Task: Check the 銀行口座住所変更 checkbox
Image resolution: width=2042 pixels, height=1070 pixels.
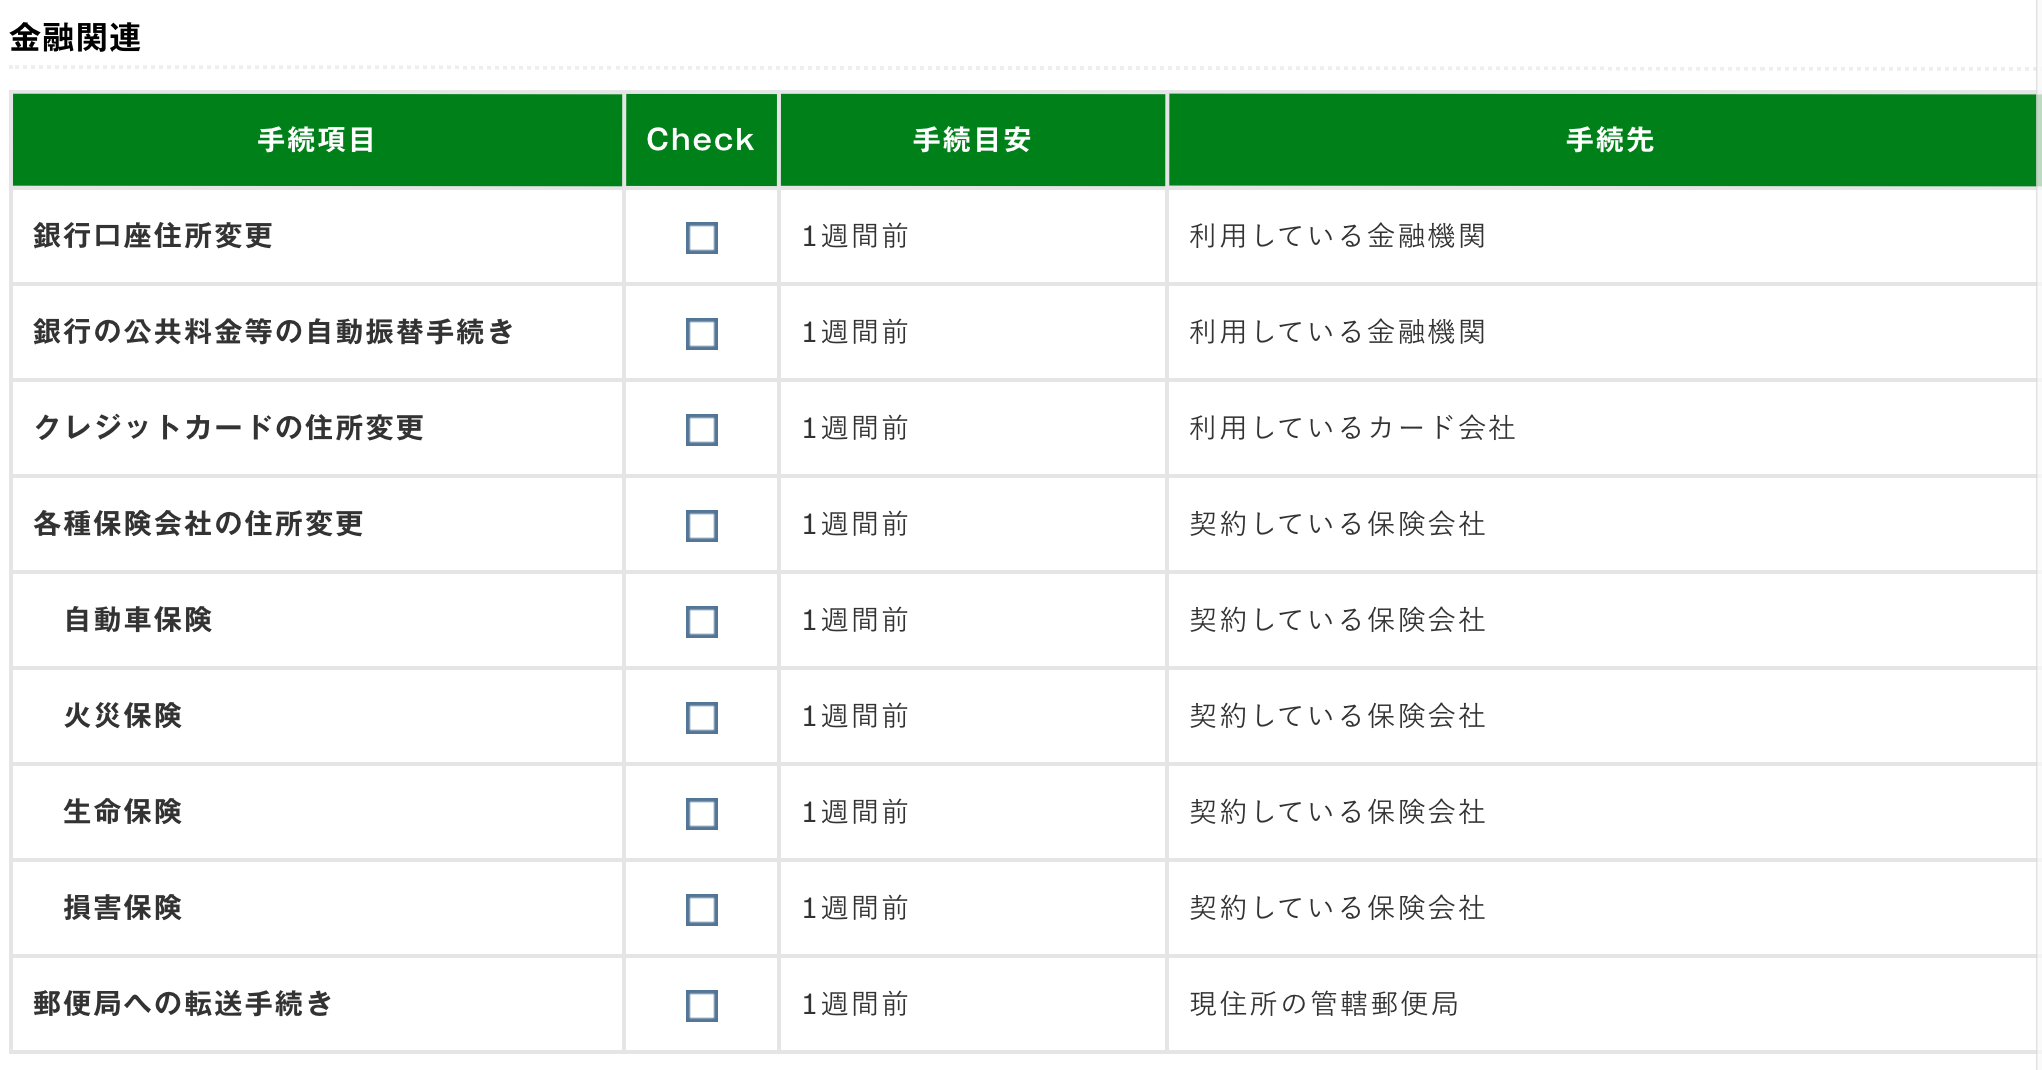Action: click(x=701, y=238)
